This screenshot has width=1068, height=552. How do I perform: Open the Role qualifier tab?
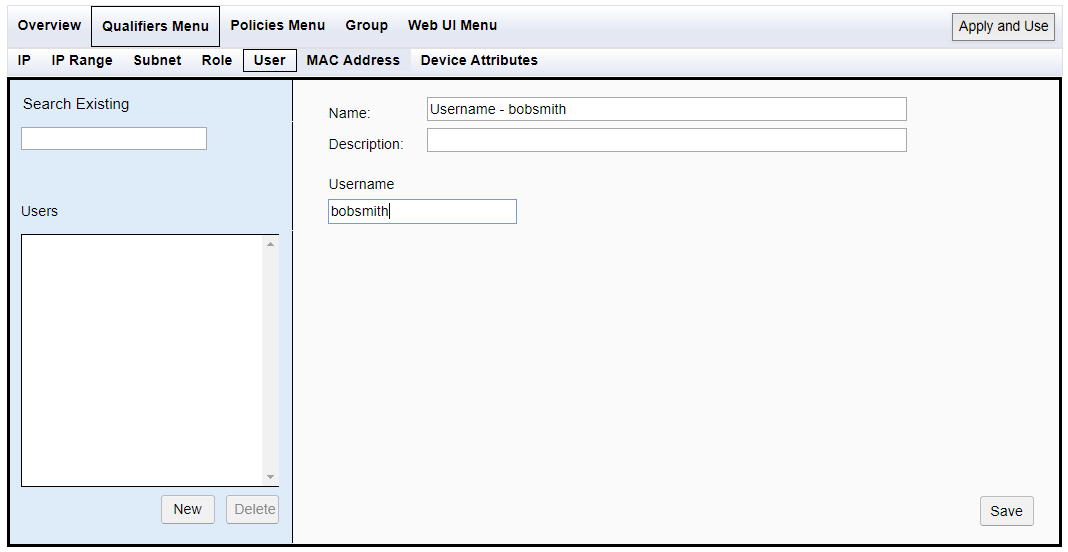pos(217,60)
